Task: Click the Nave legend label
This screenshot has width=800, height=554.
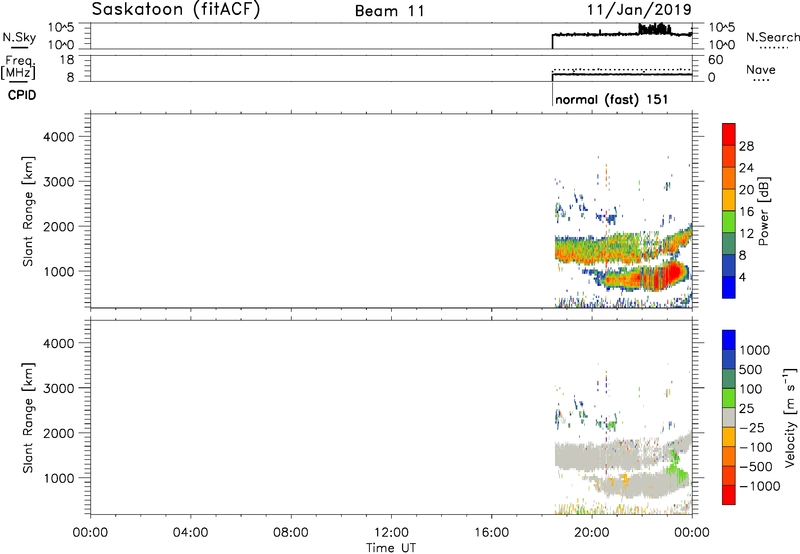Action: [761, 69]
